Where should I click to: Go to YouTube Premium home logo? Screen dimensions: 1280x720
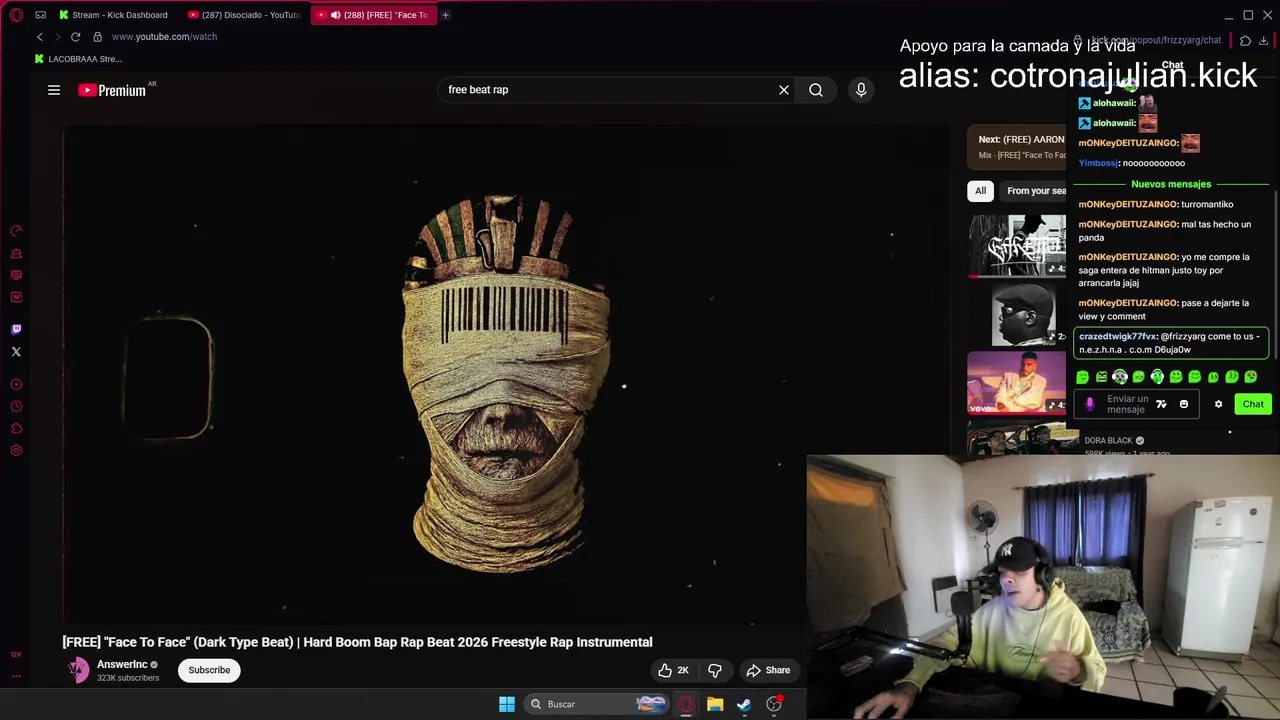coord(112,90)
